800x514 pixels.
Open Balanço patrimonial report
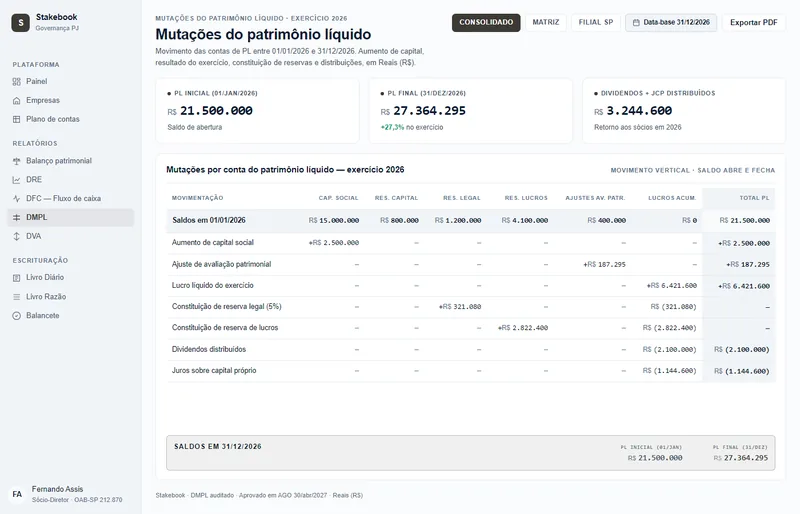pyautogui.click(x=71, y=161)
